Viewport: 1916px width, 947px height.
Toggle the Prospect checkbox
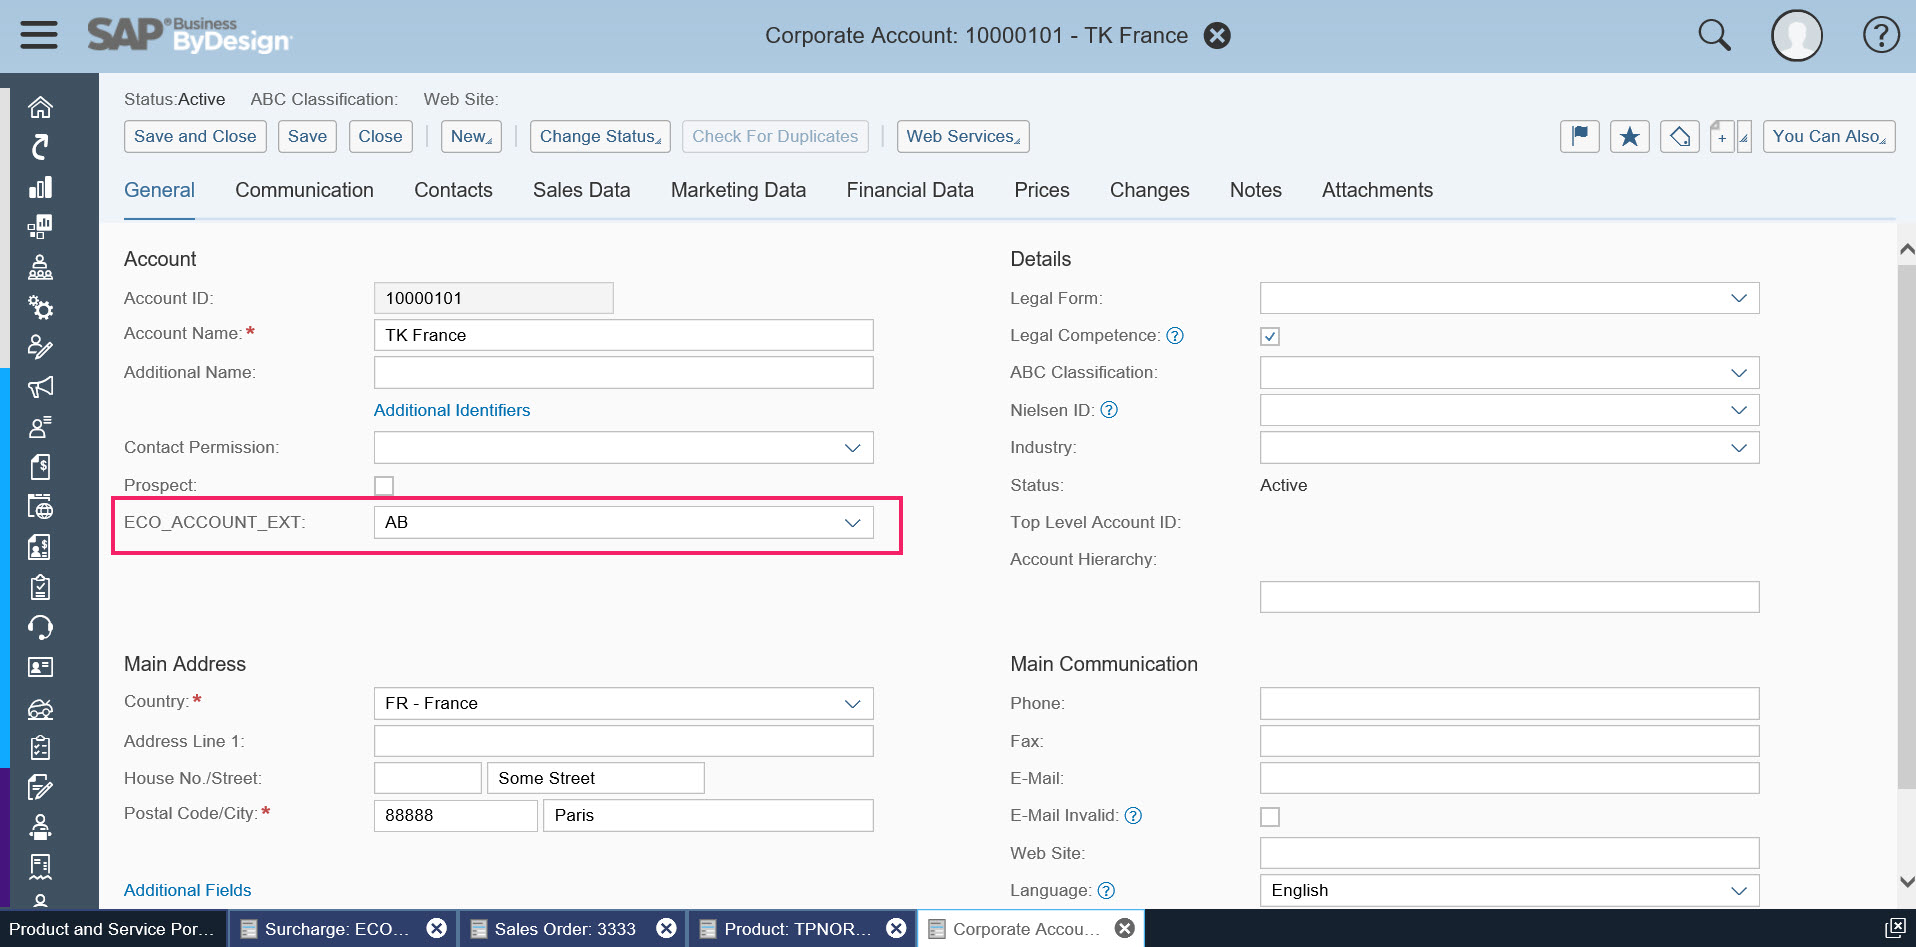(384, 485)
